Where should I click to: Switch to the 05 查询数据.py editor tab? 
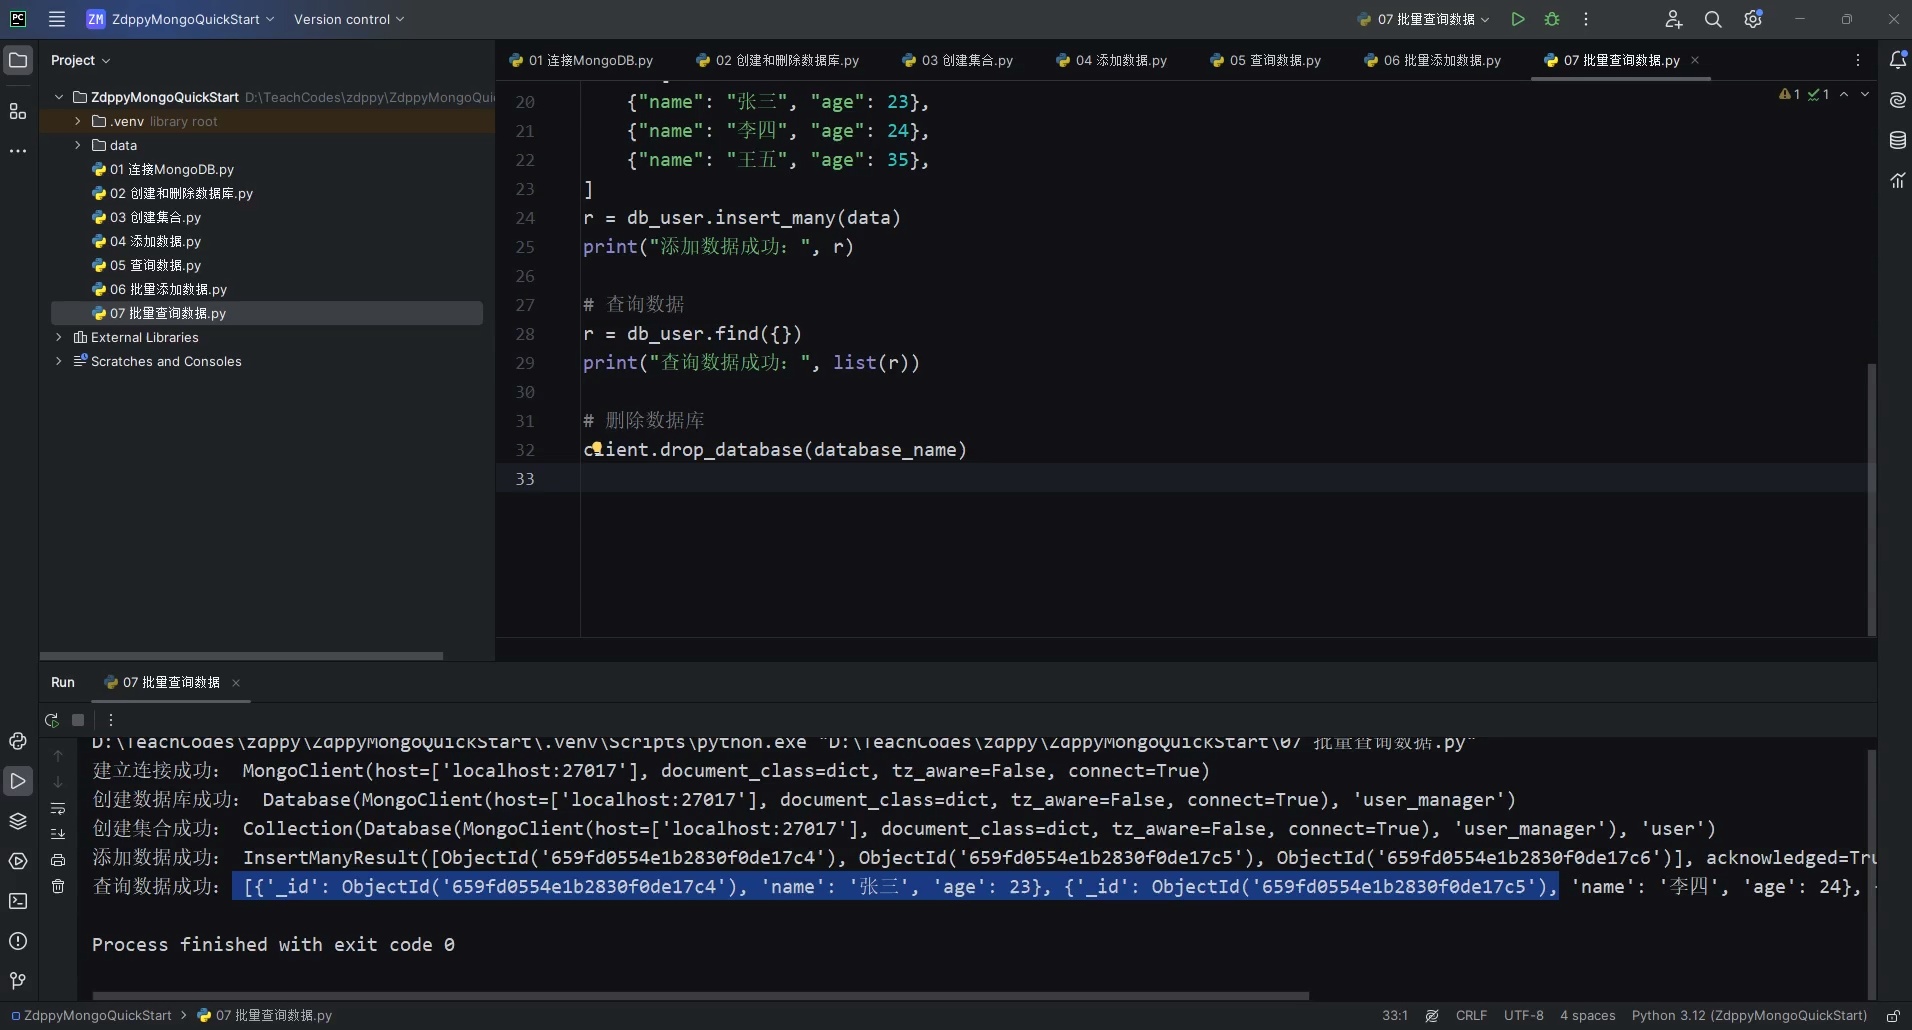pyautogui.click(x=1266, y=60)
